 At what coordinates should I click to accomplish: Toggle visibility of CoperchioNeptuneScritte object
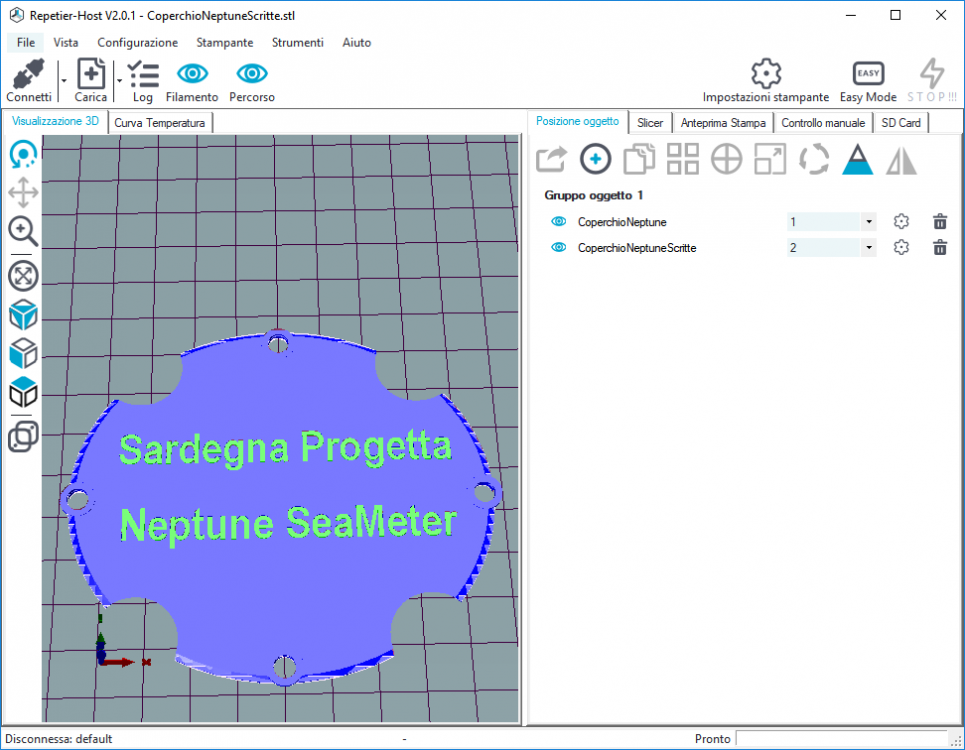click(559, 248)
